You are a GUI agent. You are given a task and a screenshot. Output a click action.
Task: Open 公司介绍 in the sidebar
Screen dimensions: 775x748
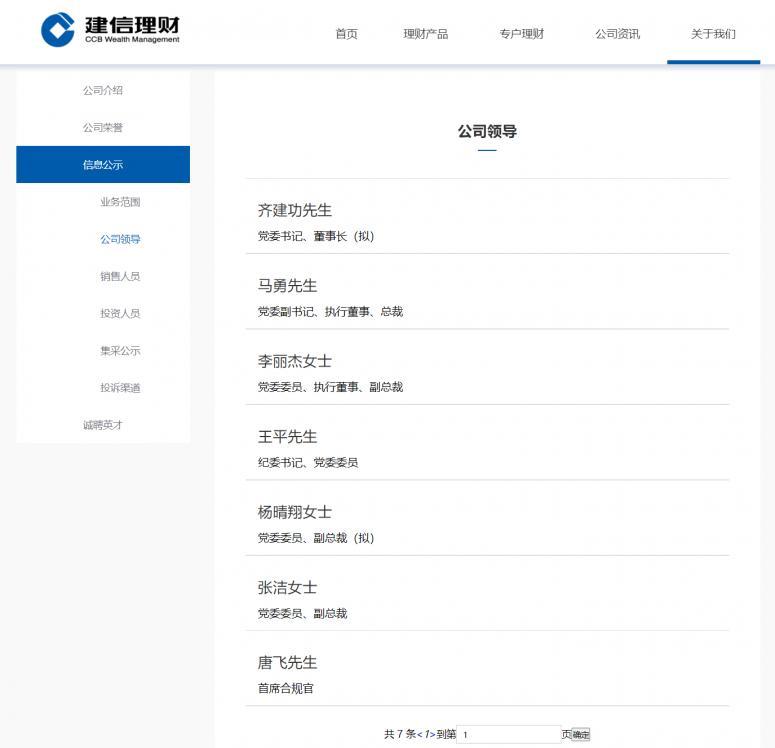[103, 90]
